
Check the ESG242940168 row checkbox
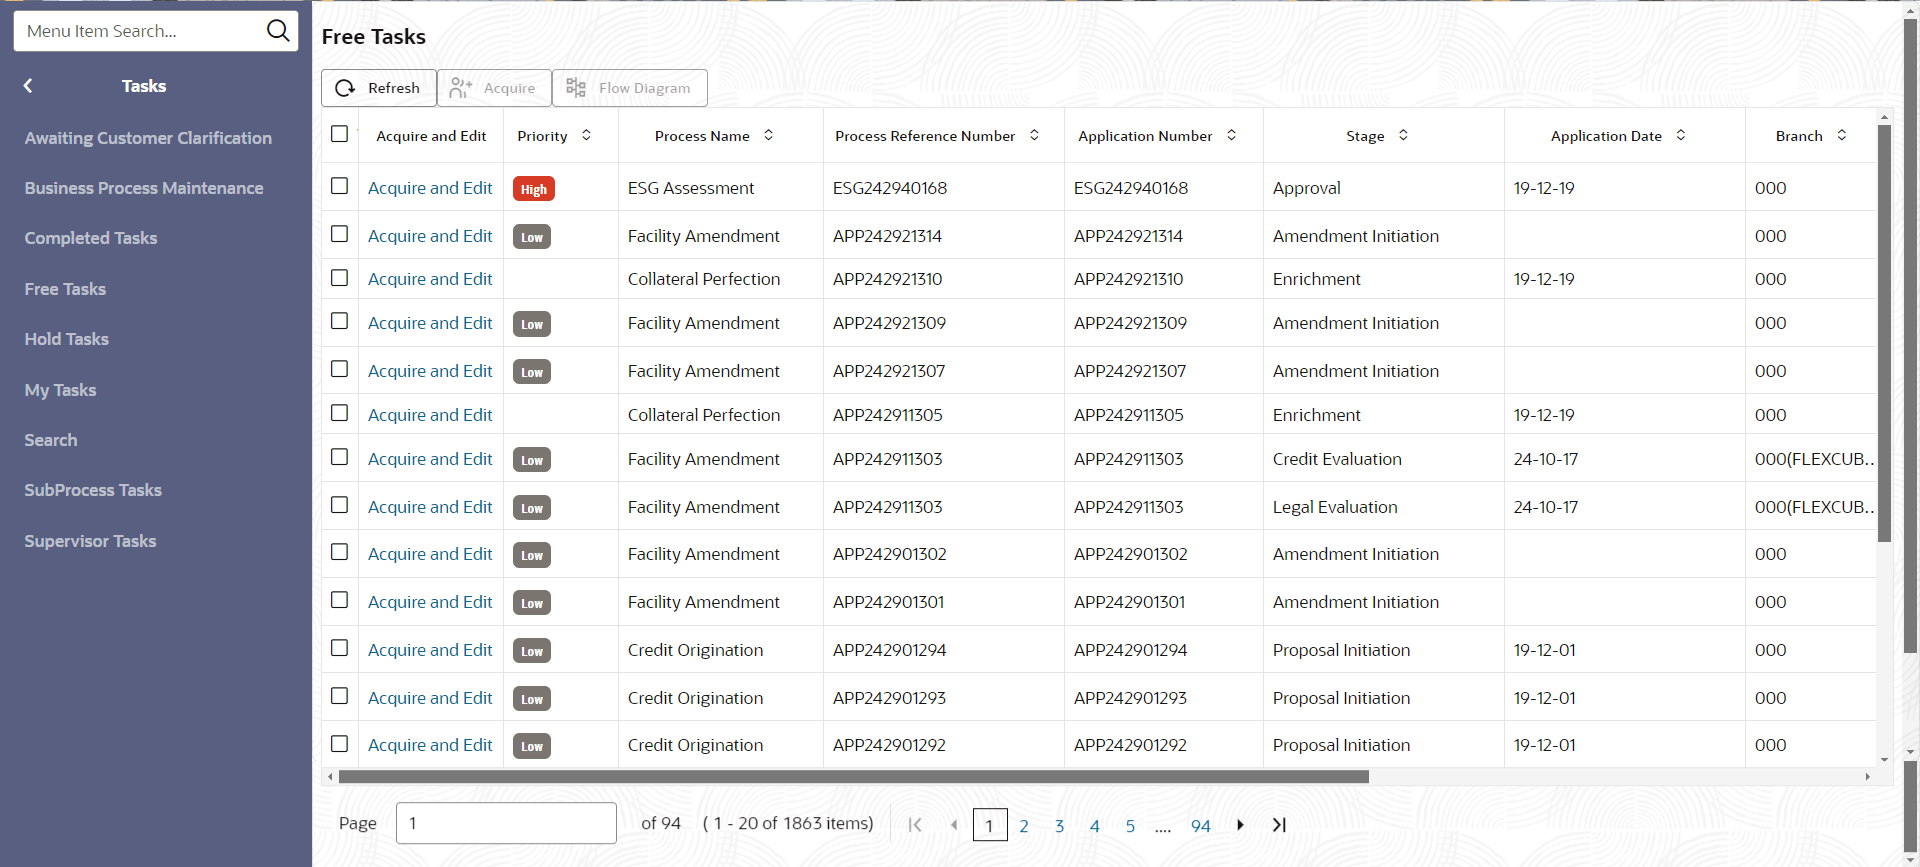click(x=340, y=186)
